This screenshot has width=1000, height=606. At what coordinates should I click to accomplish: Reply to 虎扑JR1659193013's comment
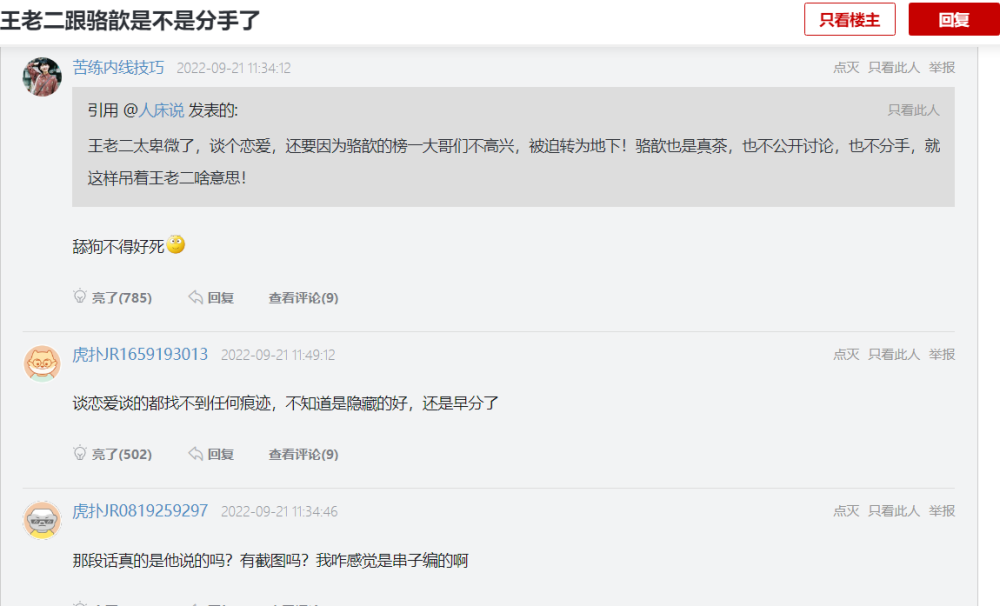[x=211, y=454]
